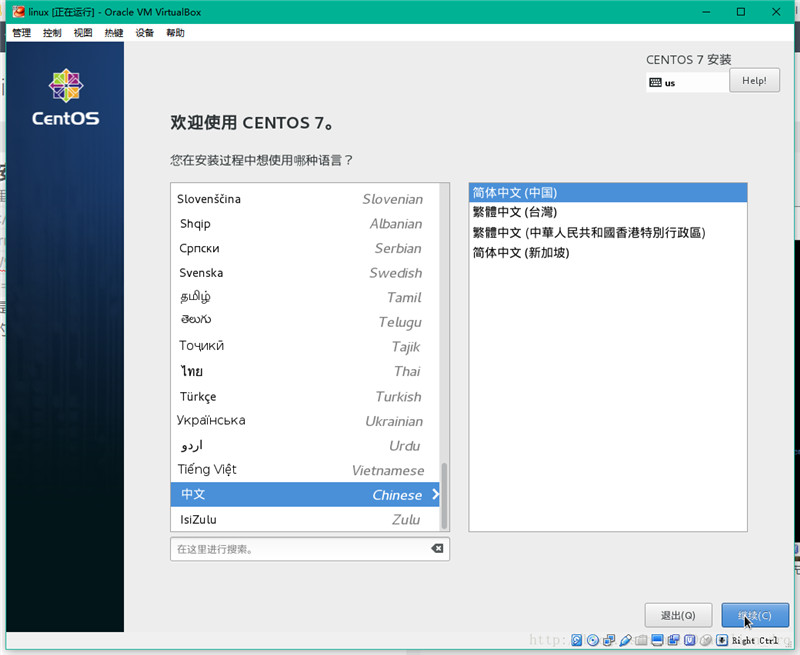Maximize the VirtualBox window
Screen dimensions: 800x655
coord(741,12)
